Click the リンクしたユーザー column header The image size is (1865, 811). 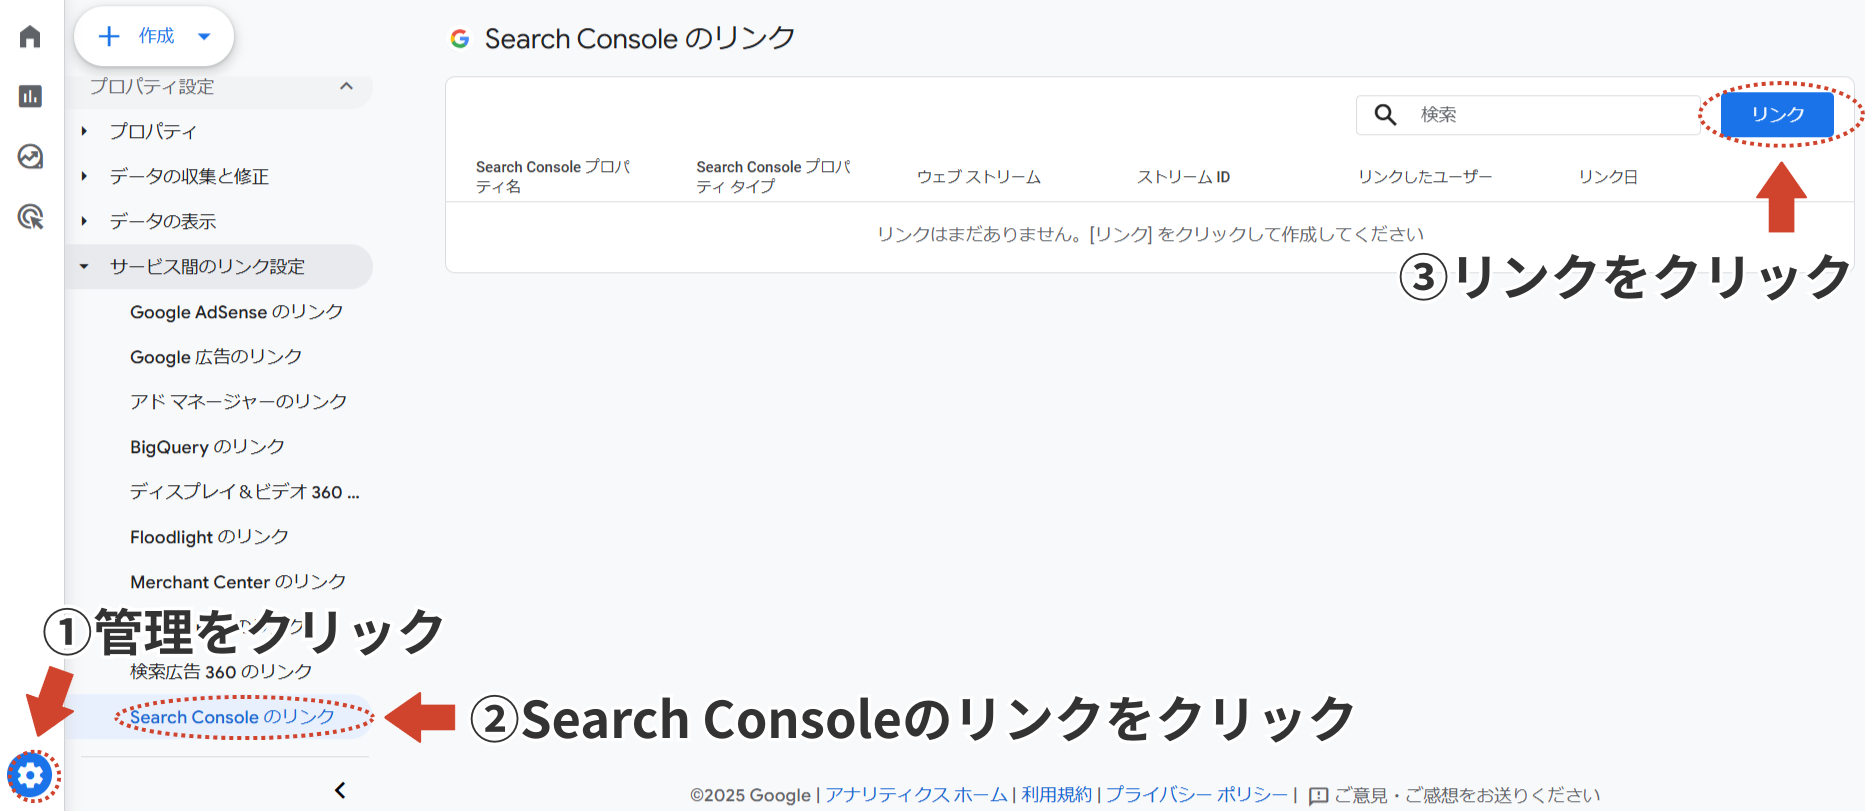click(1425, 177)
